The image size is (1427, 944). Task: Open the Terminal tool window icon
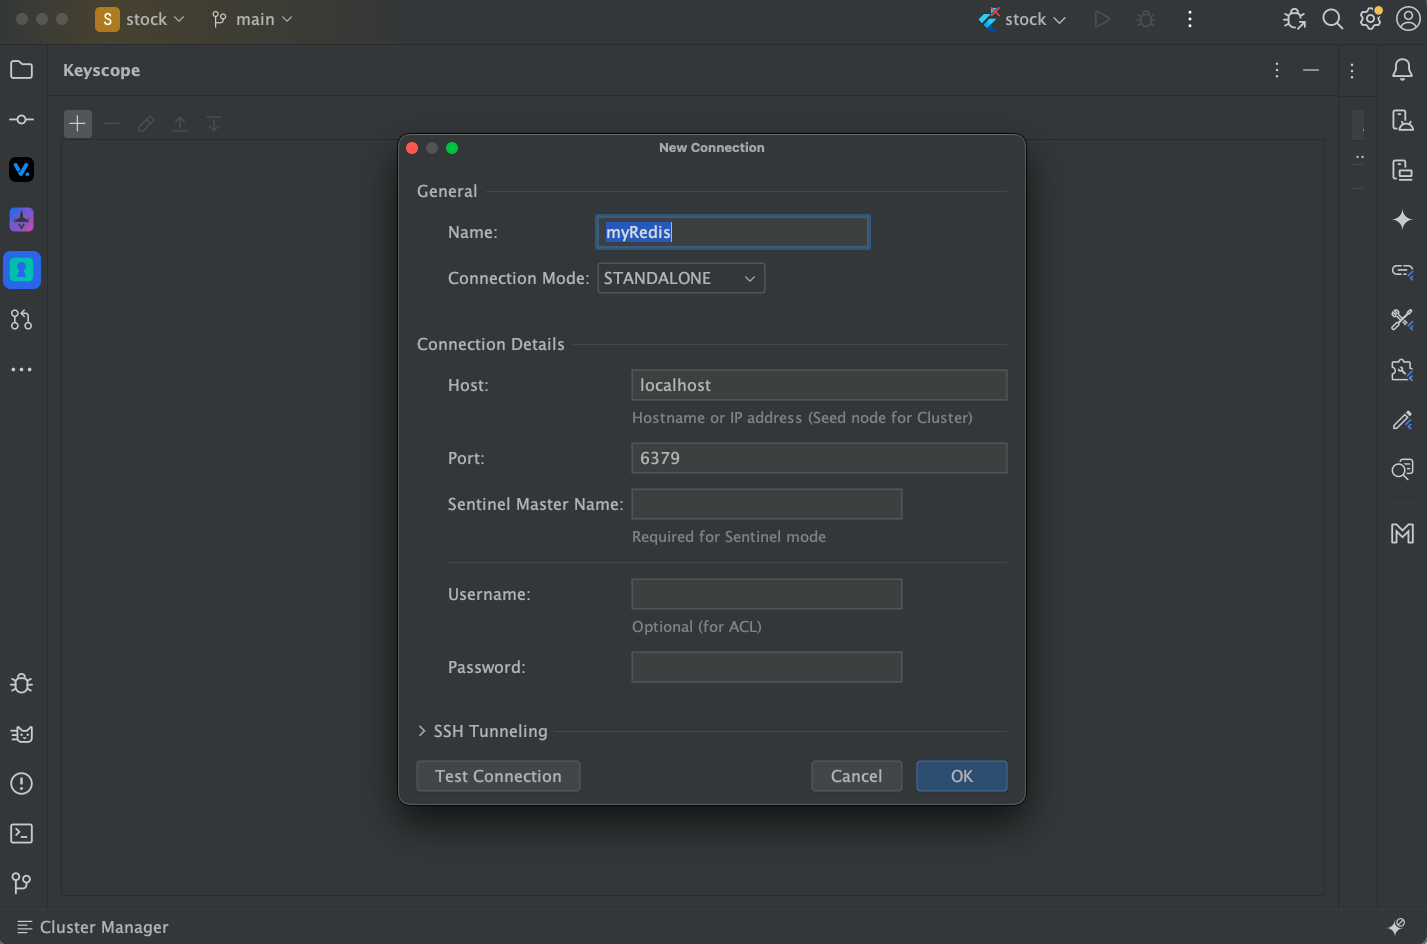click(22, 833)
